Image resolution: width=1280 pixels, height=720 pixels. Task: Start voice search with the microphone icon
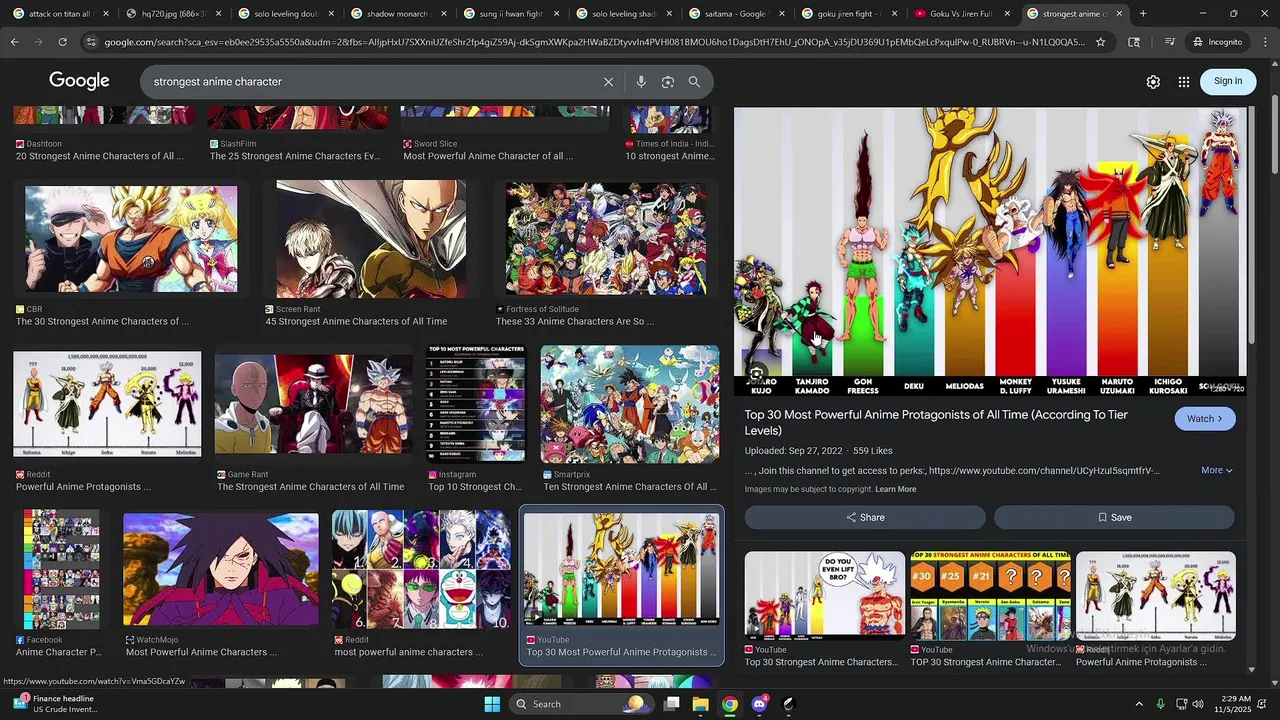pyautogui.click(x=641, y=82)
